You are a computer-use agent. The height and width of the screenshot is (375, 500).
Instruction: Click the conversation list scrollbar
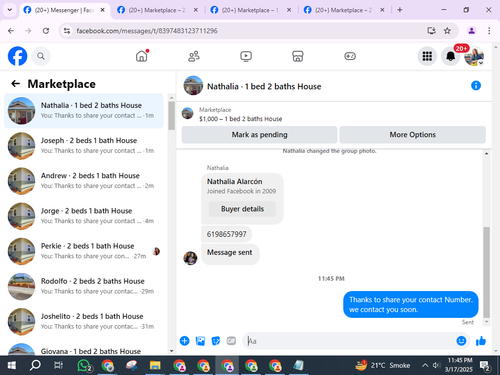click(x=171, y=115)
